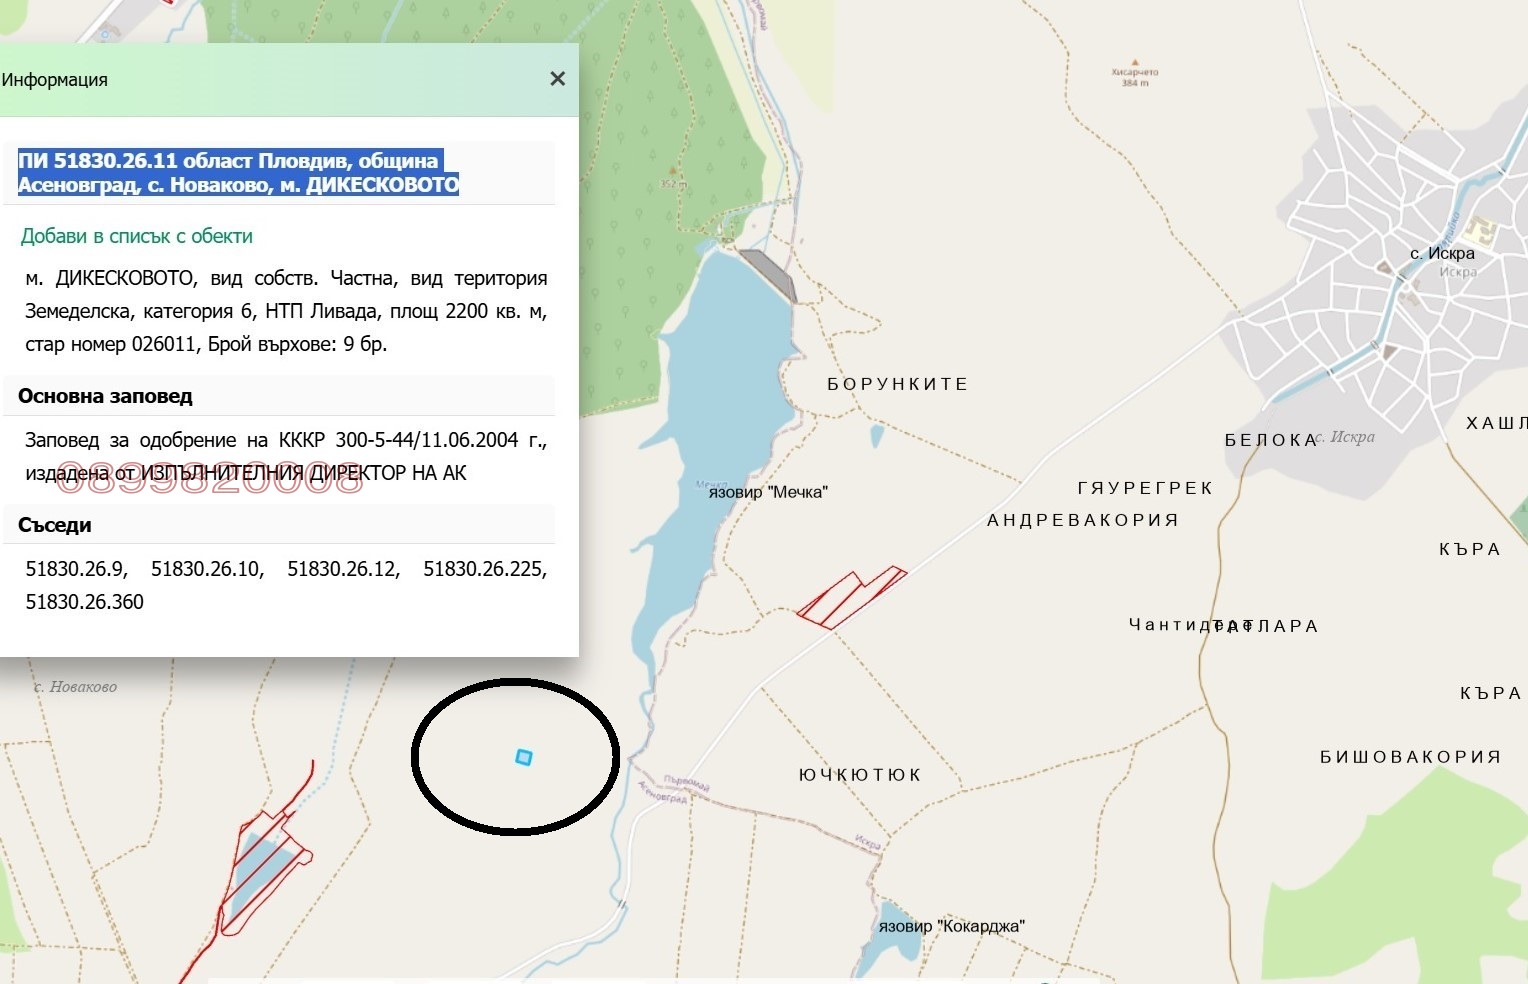Click the 'Основна заповед' section header
This screenshot has width=1528, height=984.
coord(105,396)
